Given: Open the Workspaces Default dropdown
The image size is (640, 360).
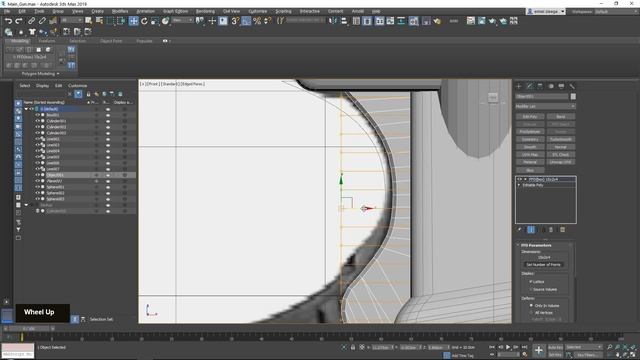Looking at the screenshot, I should [616, 12].
